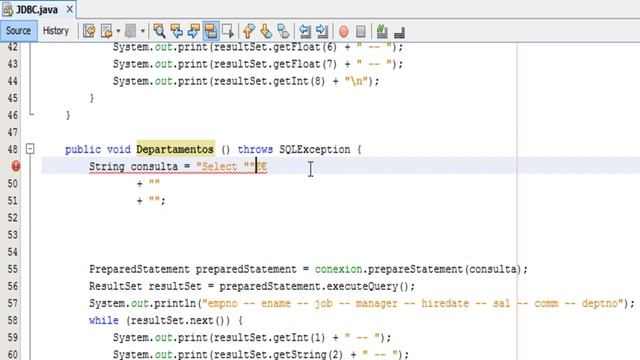Click getInt(8) on line 44
Image resolution: width=640 pixels, height=360 pixels.
click(x=301, y=81)
